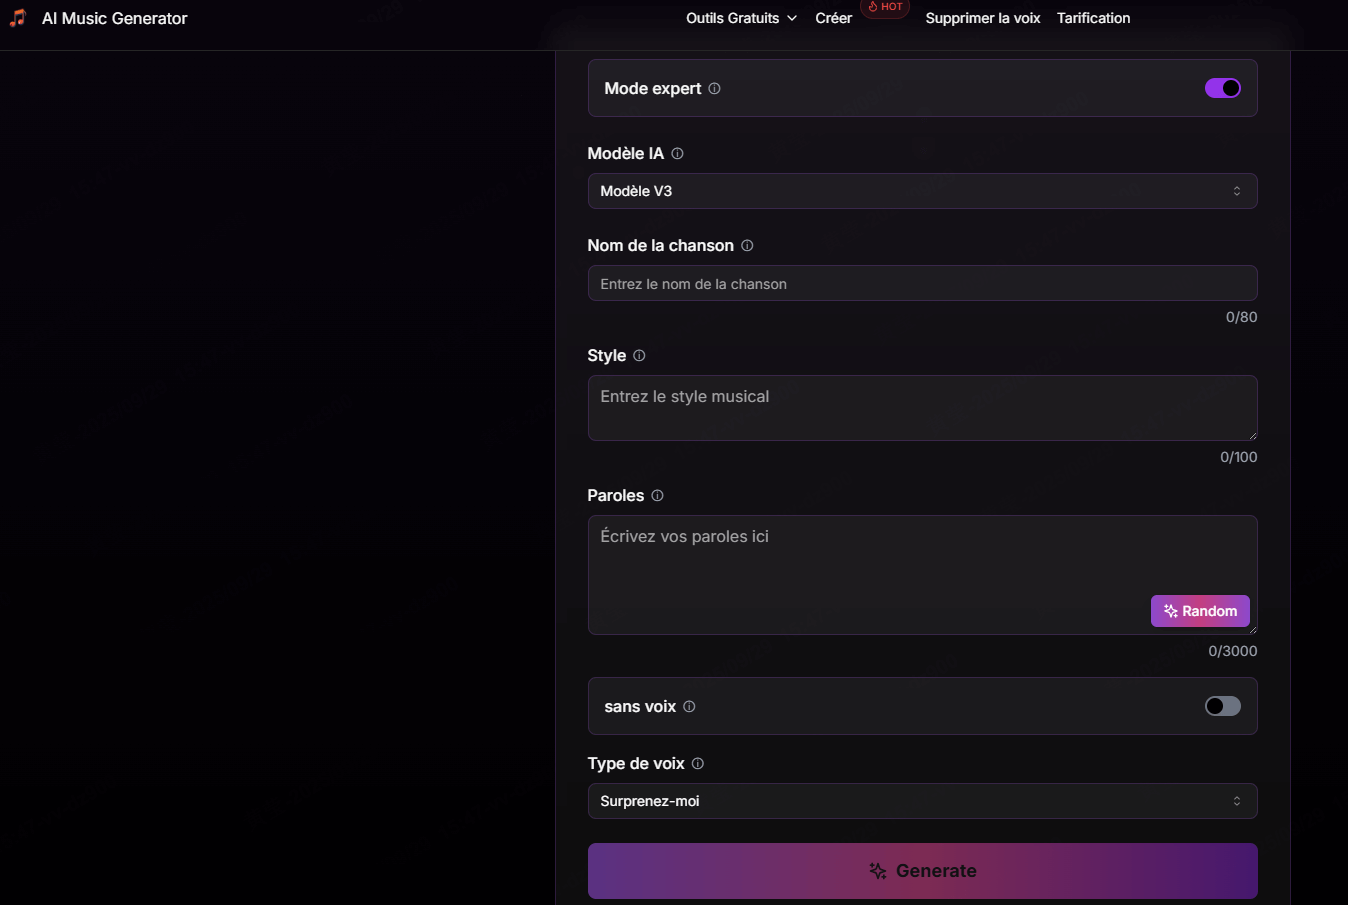The height and width of the screenshot is (905, 1348).
Task: Go to Supprimer la voix page
Action: pyautogui.click(x=982, y=18)
